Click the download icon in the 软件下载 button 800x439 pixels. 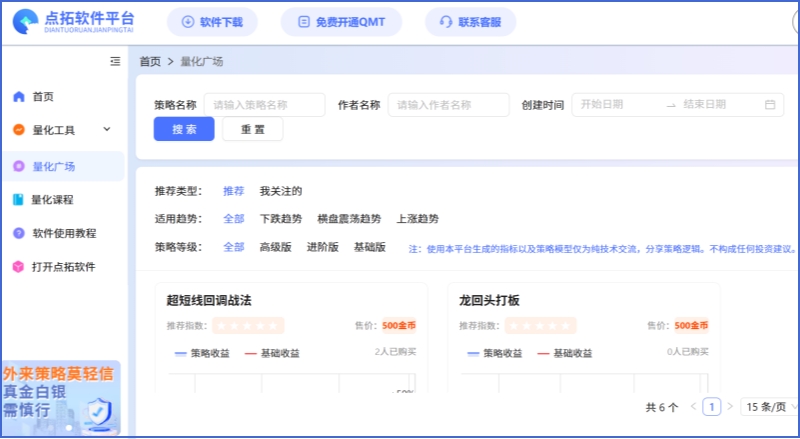(188, 22)
